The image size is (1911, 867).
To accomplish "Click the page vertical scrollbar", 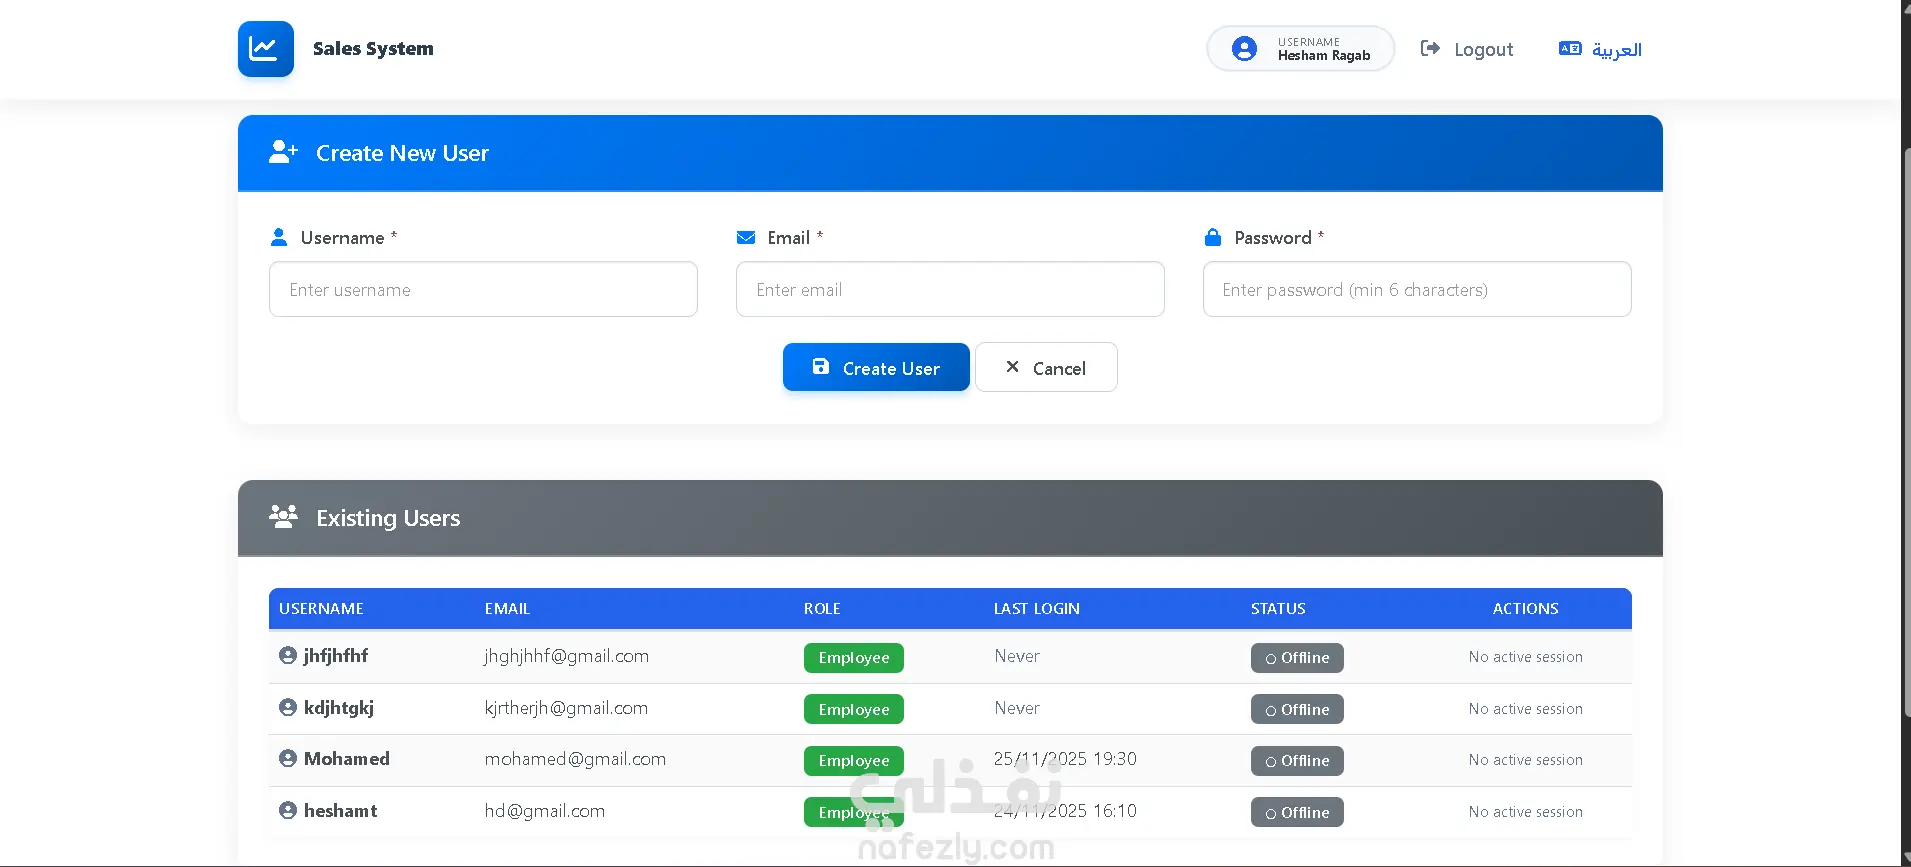I will pyautogui.click(x=1906, y=433).
